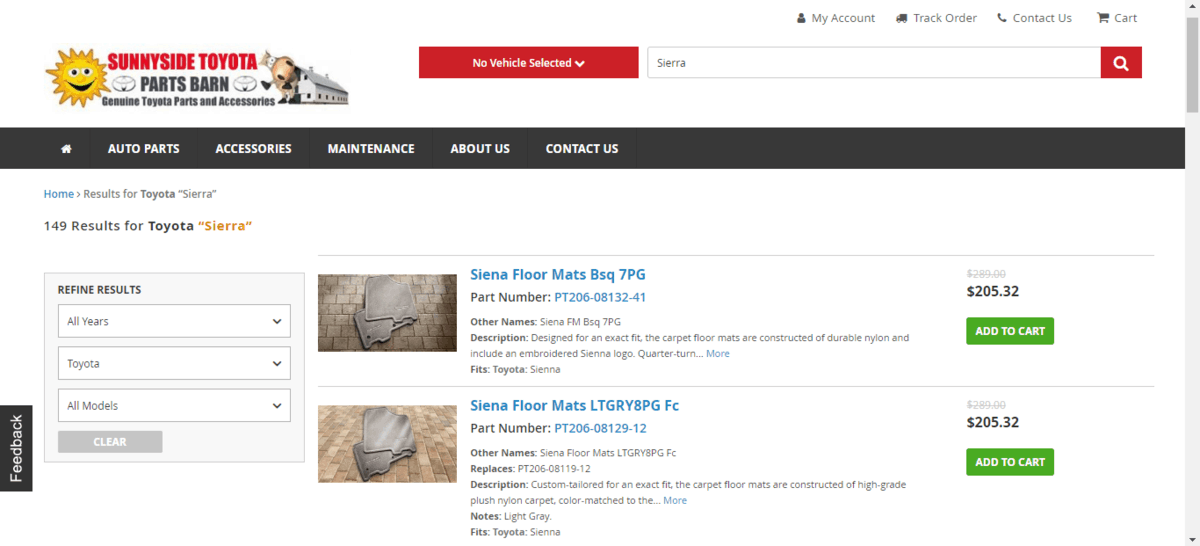
Task: Click Notes: Light Gray text
Action: [511, 516]
